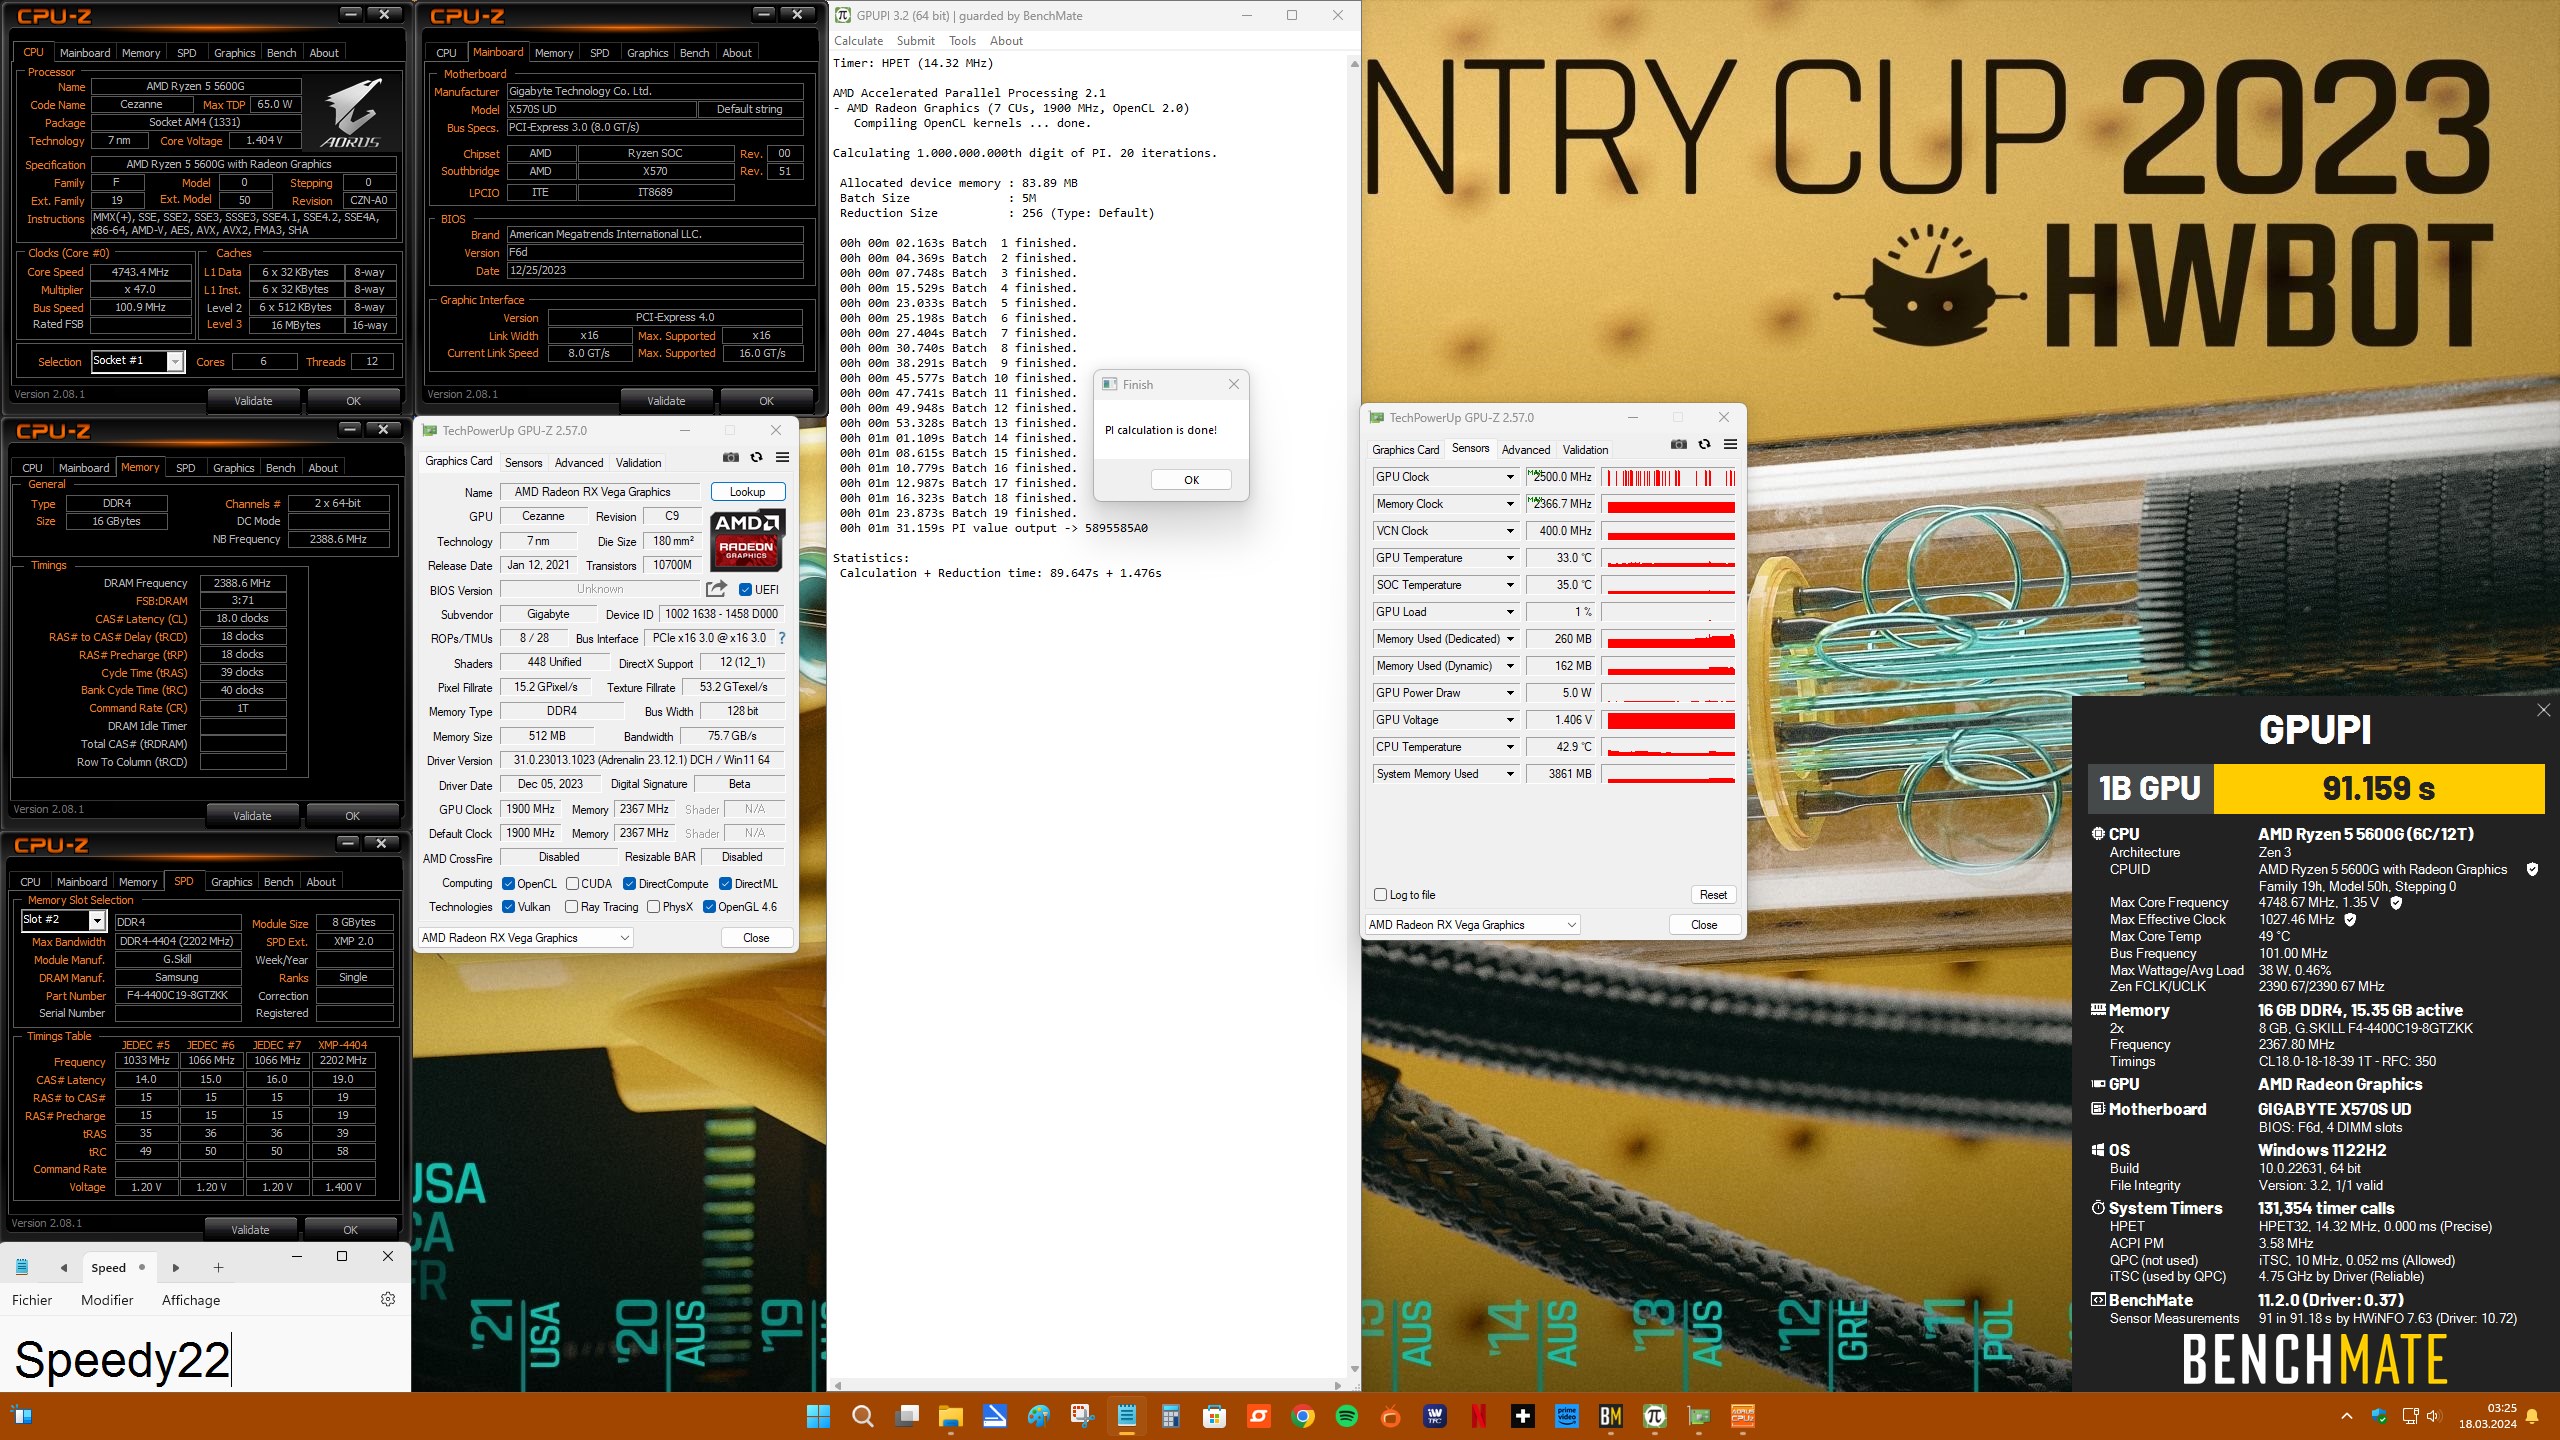Open the GPU Temperature sensor dropdown

pos(1510,558)
